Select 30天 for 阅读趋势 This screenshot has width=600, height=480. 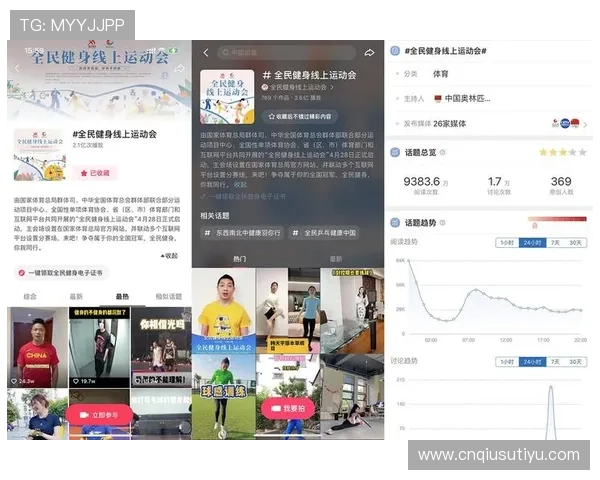click(575, 243)
